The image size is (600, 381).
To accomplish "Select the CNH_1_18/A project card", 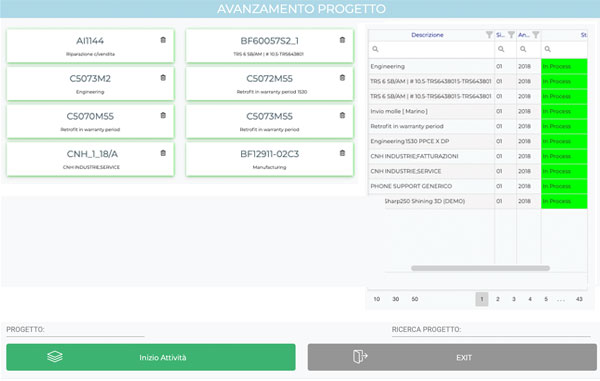I will click(x=90, y=159).
